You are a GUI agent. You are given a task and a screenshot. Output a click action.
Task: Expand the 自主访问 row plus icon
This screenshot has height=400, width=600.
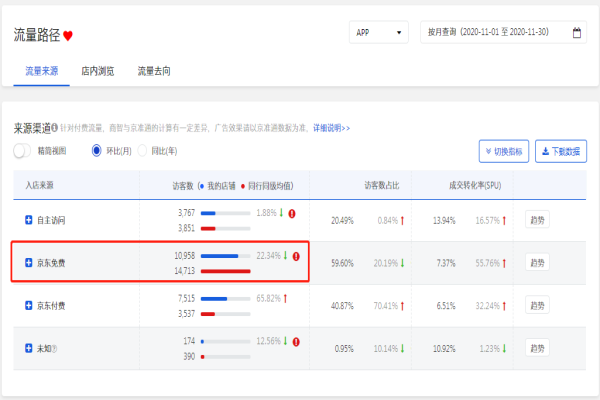(29, 219)
